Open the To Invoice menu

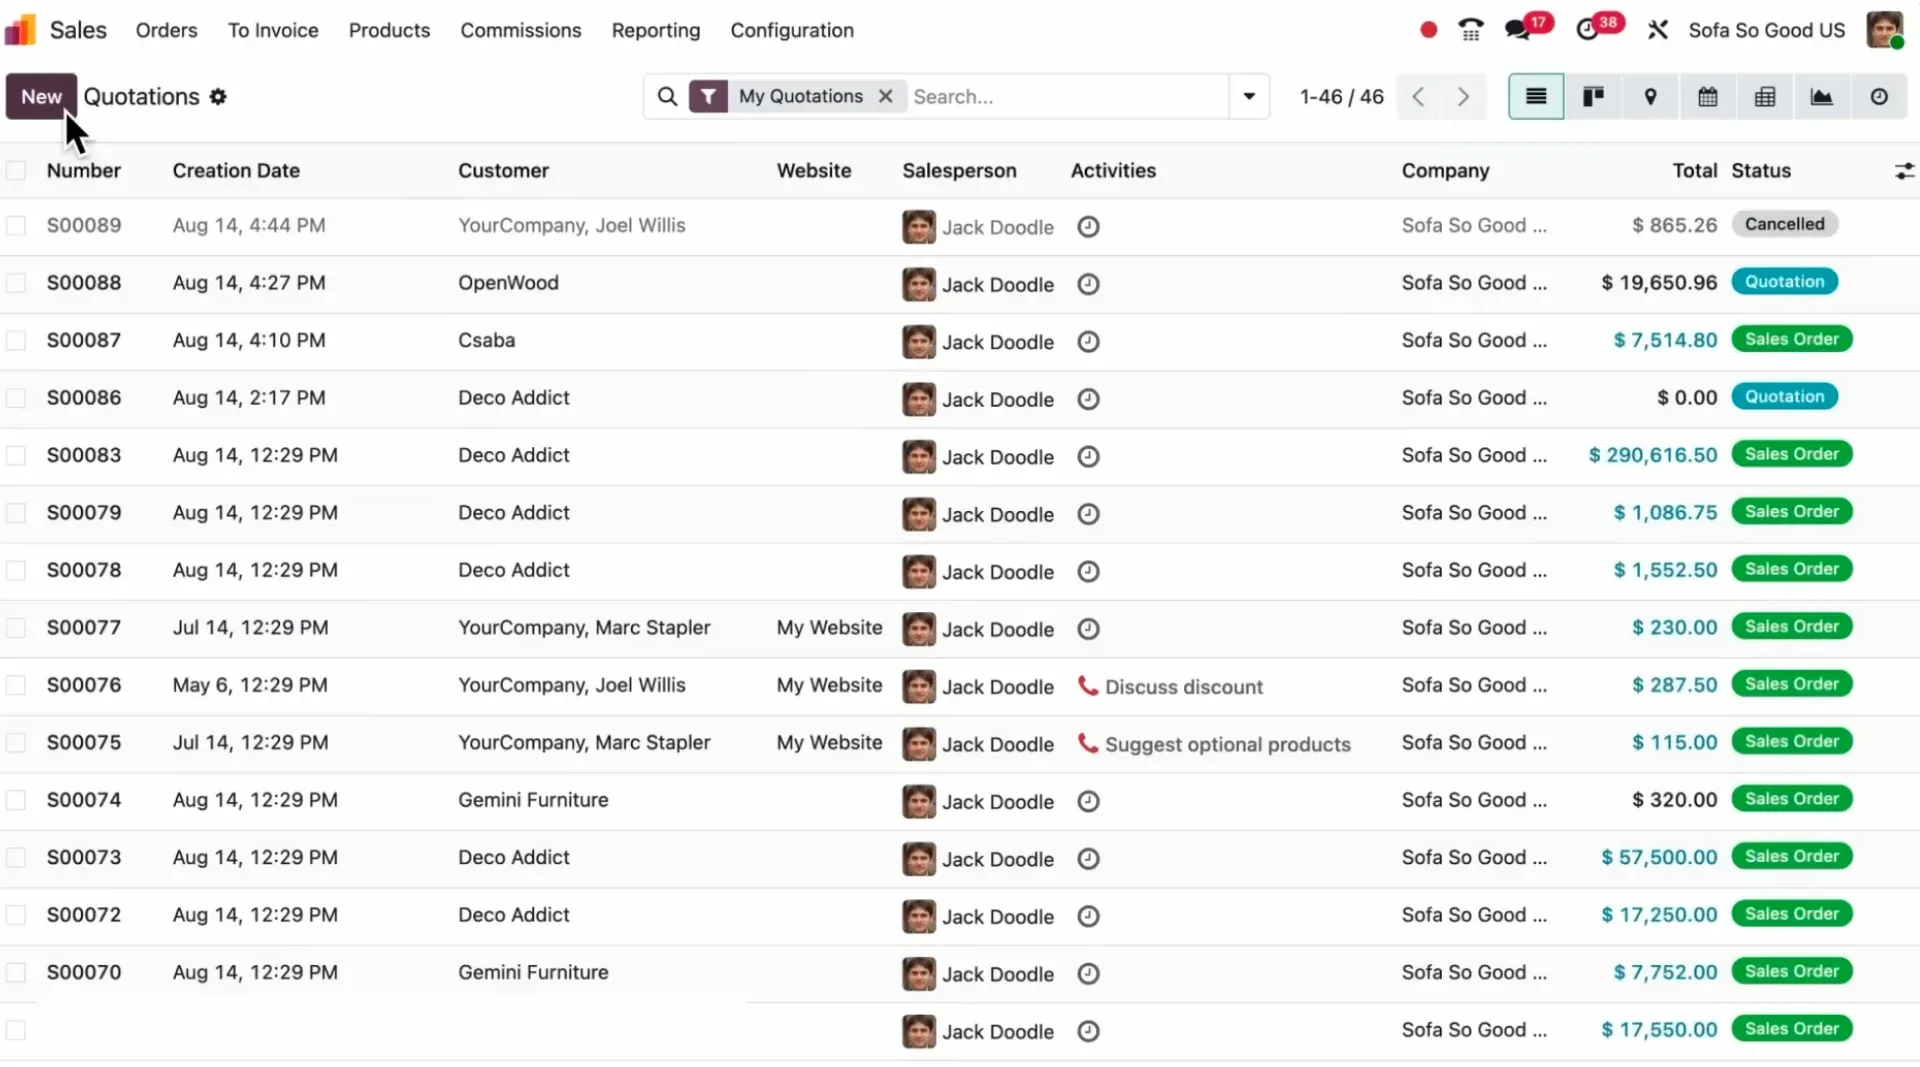click(x=273, y=30)
